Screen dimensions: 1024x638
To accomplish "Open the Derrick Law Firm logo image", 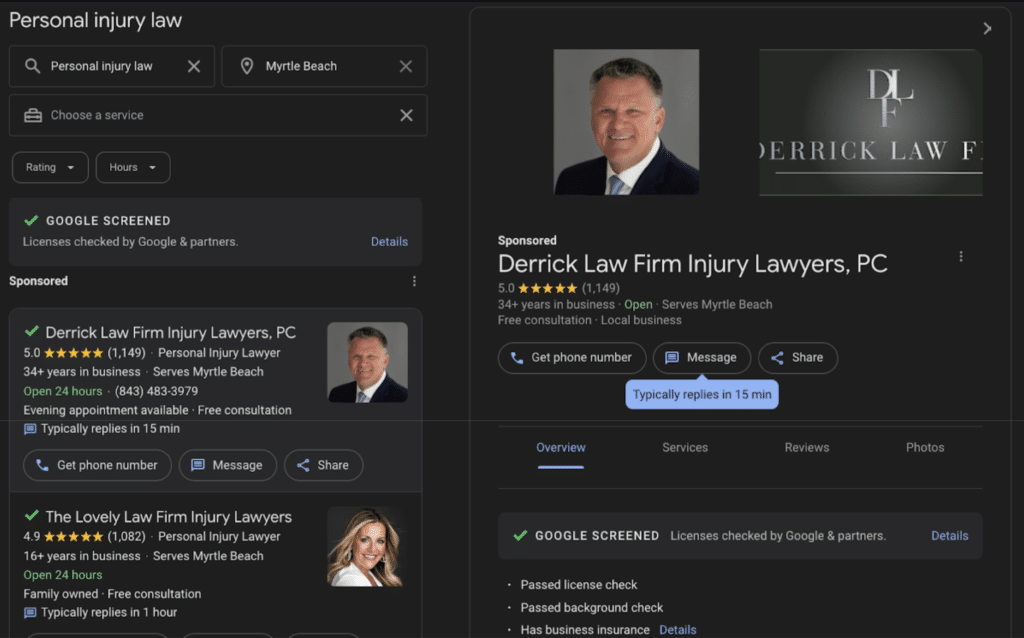I will (871, 122).
